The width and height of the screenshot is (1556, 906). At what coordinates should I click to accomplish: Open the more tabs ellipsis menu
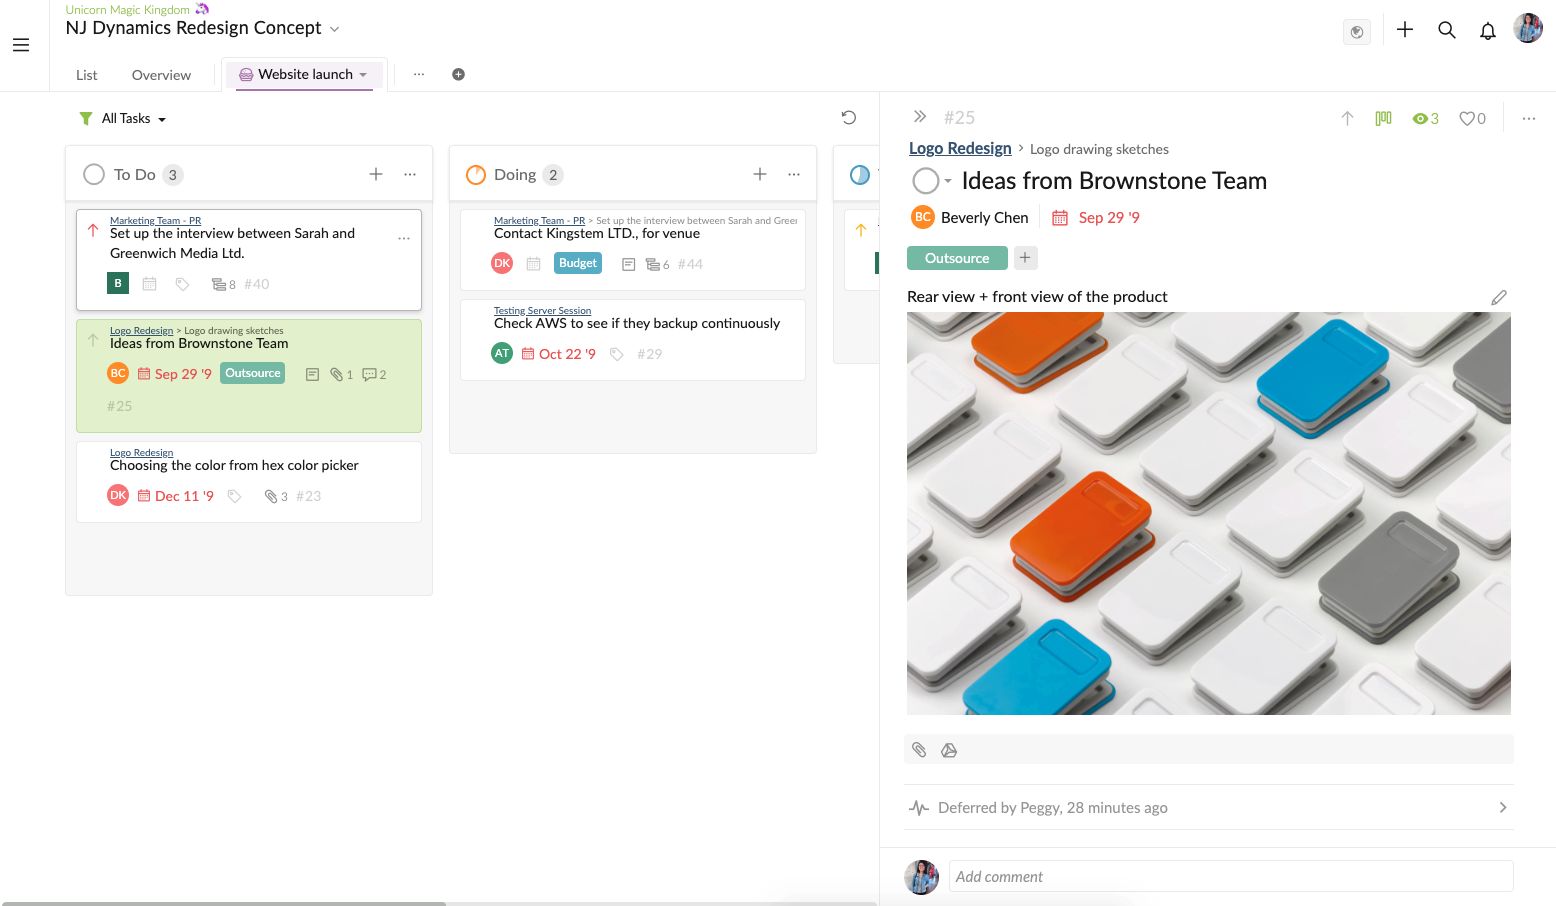tap(419, 74)
